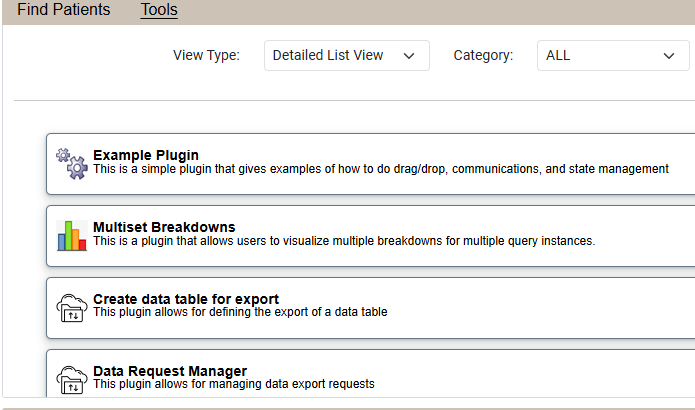Click the managing data export requests description
Image resolution: width=695 pixels, height=410 pixels.
(x=233, y=384)
